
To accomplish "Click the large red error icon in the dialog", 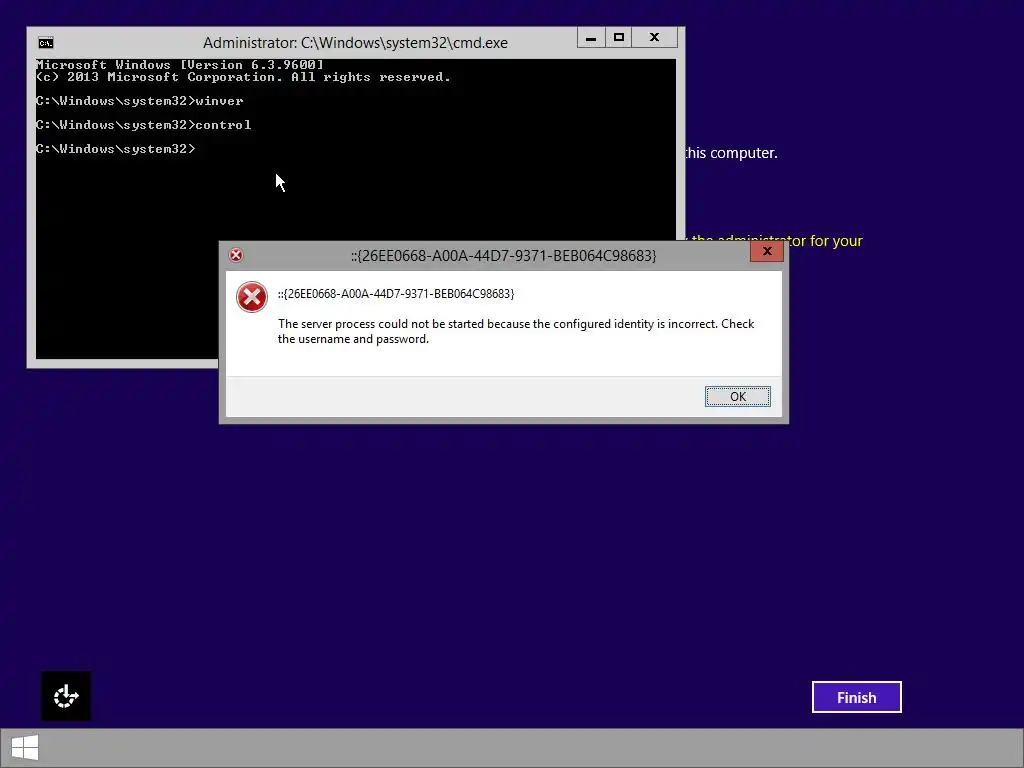I will pos(251,297).
